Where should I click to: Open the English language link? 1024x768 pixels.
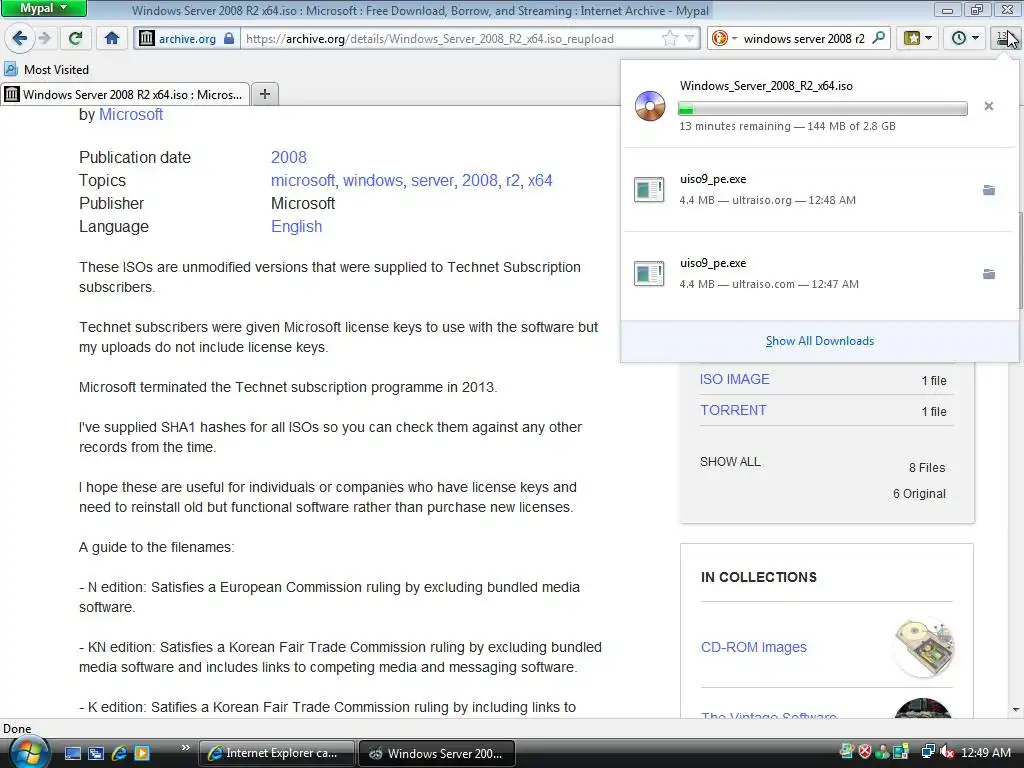(x=296, y=227)
